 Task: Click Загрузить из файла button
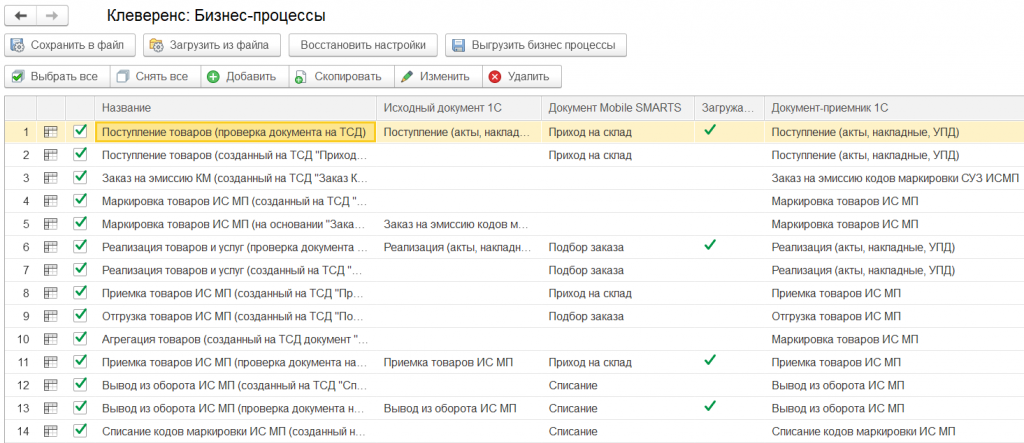pos(212,45)
